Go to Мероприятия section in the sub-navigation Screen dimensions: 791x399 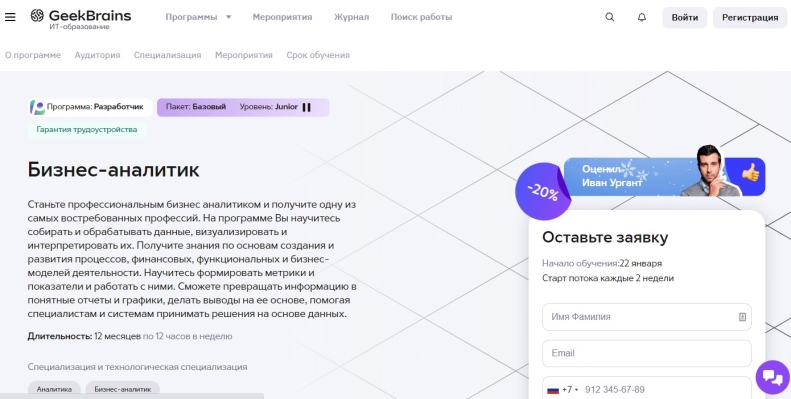244,55
